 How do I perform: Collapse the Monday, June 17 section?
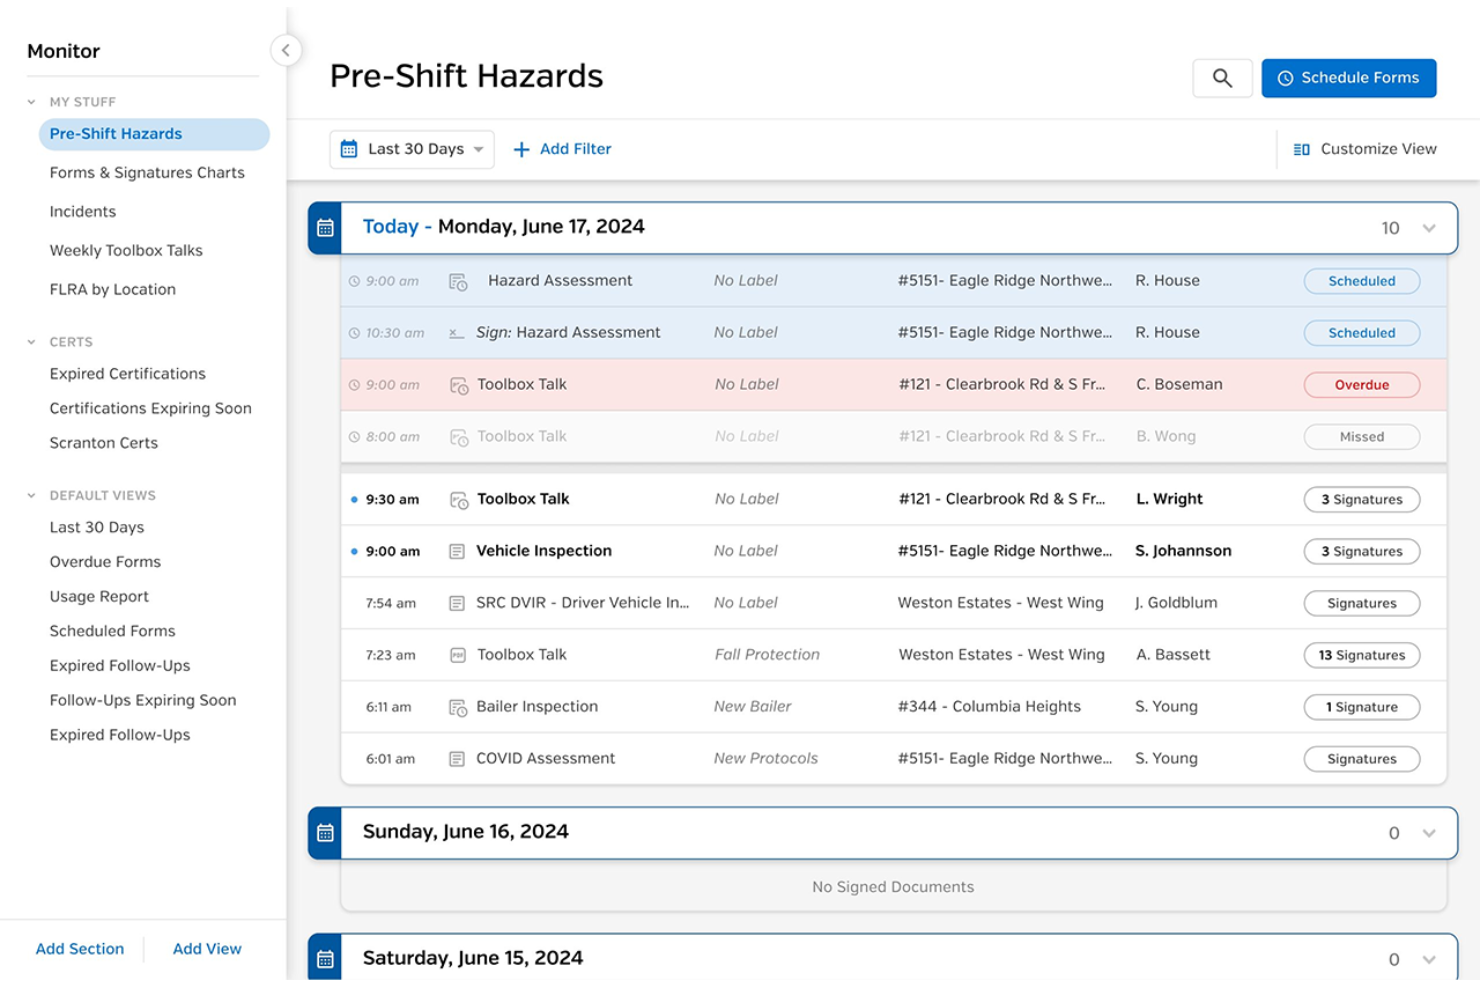click(1428, 227)
